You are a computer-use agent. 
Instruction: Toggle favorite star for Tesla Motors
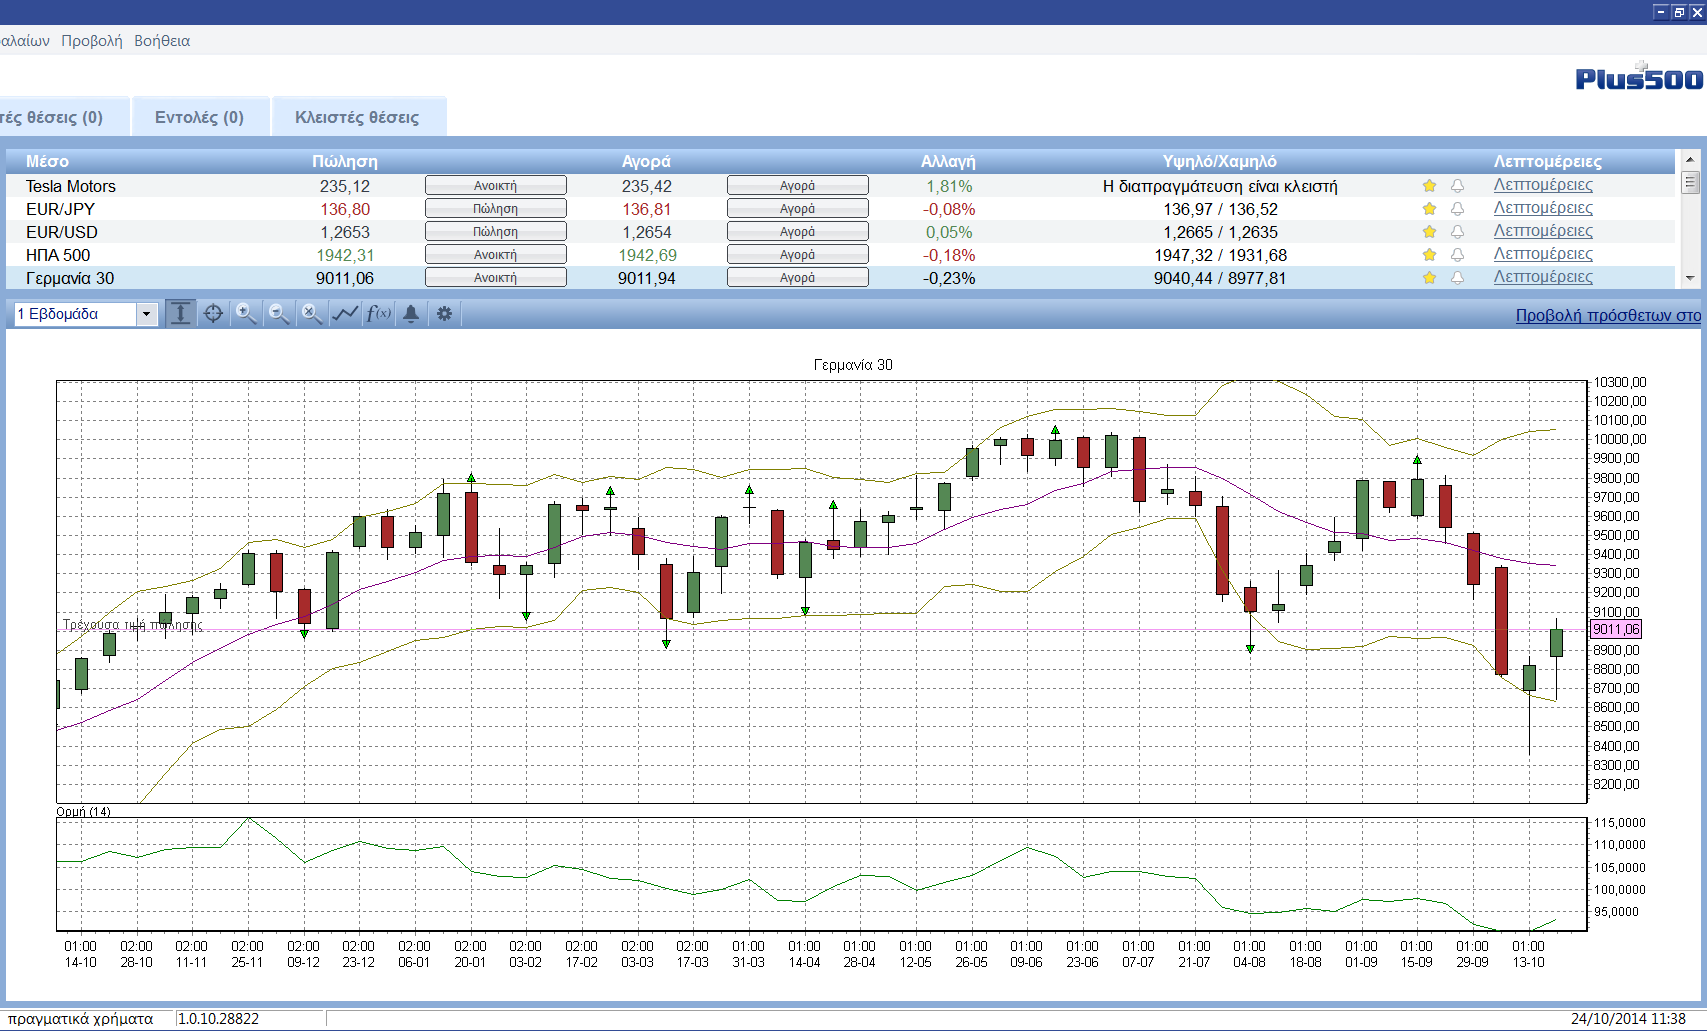1429,186
